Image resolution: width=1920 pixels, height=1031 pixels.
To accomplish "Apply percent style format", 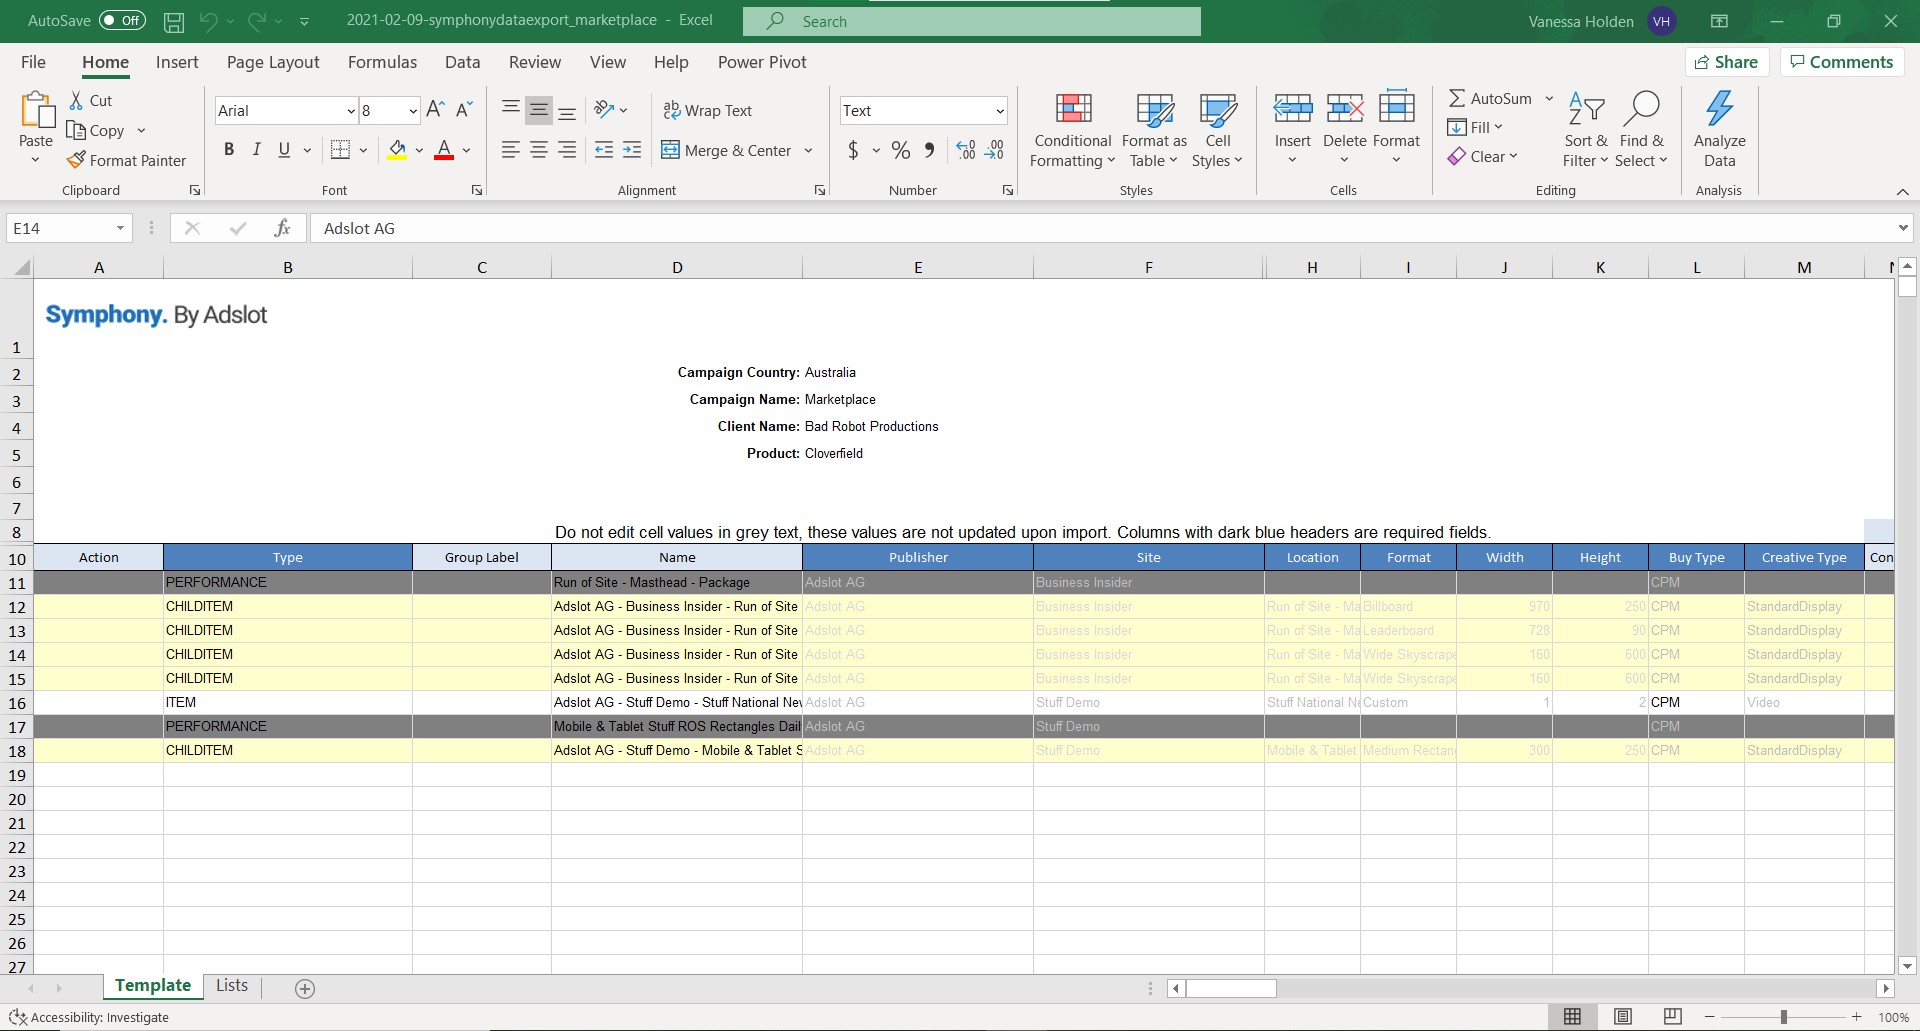I will [x=901, y=150].
